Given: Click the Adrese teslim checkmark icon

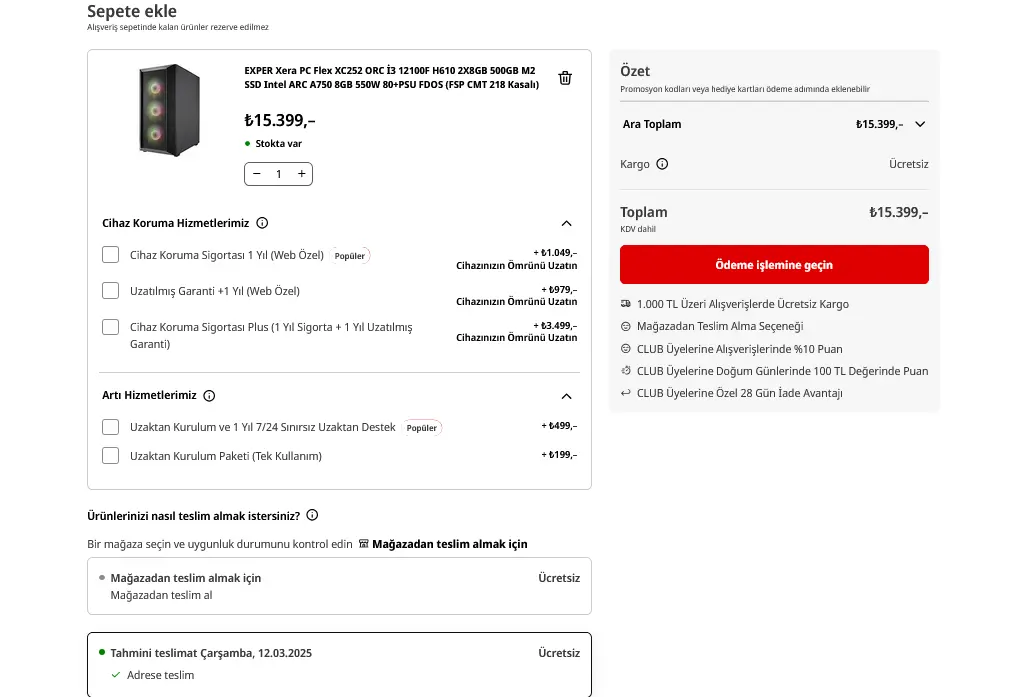Looking at the screenshot, I should point(116,675).
